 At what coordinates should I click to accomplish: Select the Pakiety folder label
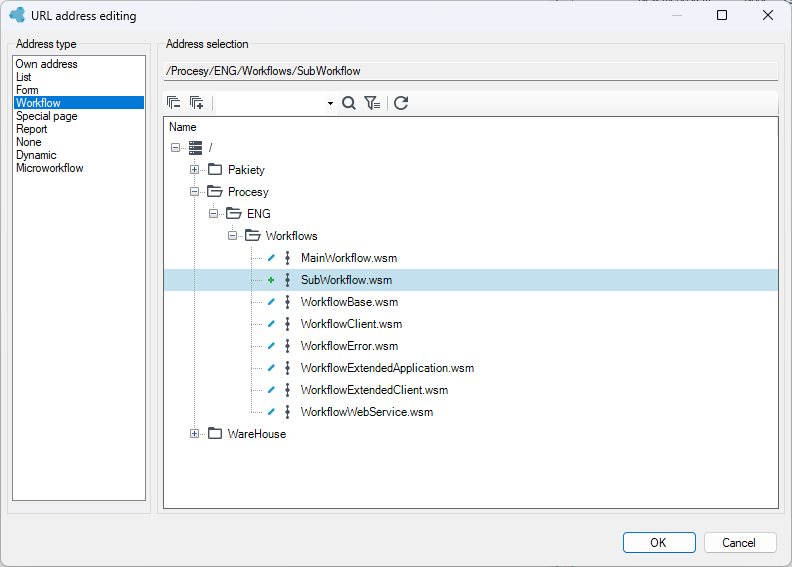(x=246, y=170)
